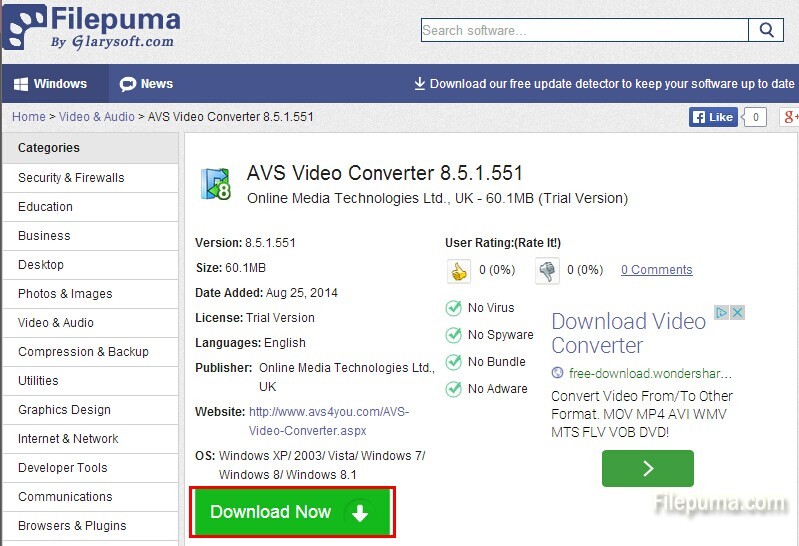Click the green arrow ad button
The width and height of the screenshot is (799, 546).
(647, 468)
